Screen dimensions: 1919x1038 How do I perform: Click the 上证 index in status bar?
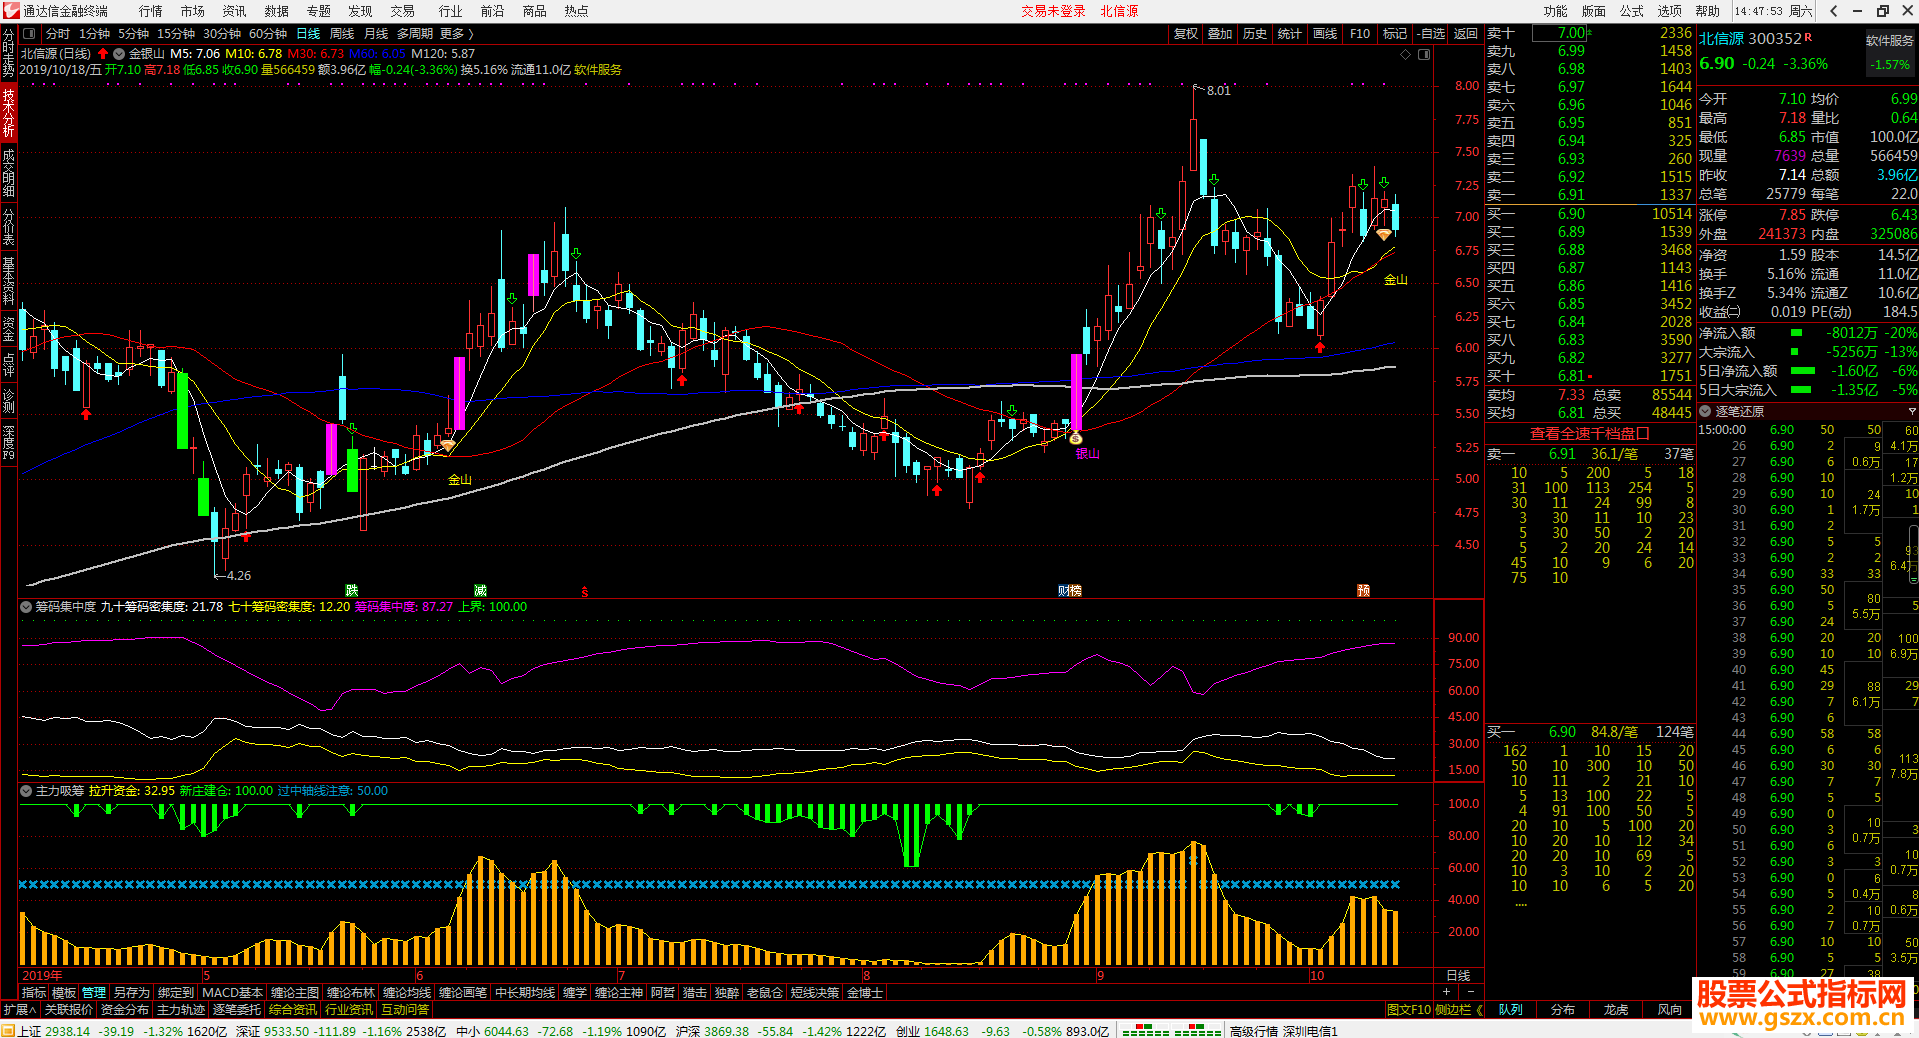coord(30,1031)
